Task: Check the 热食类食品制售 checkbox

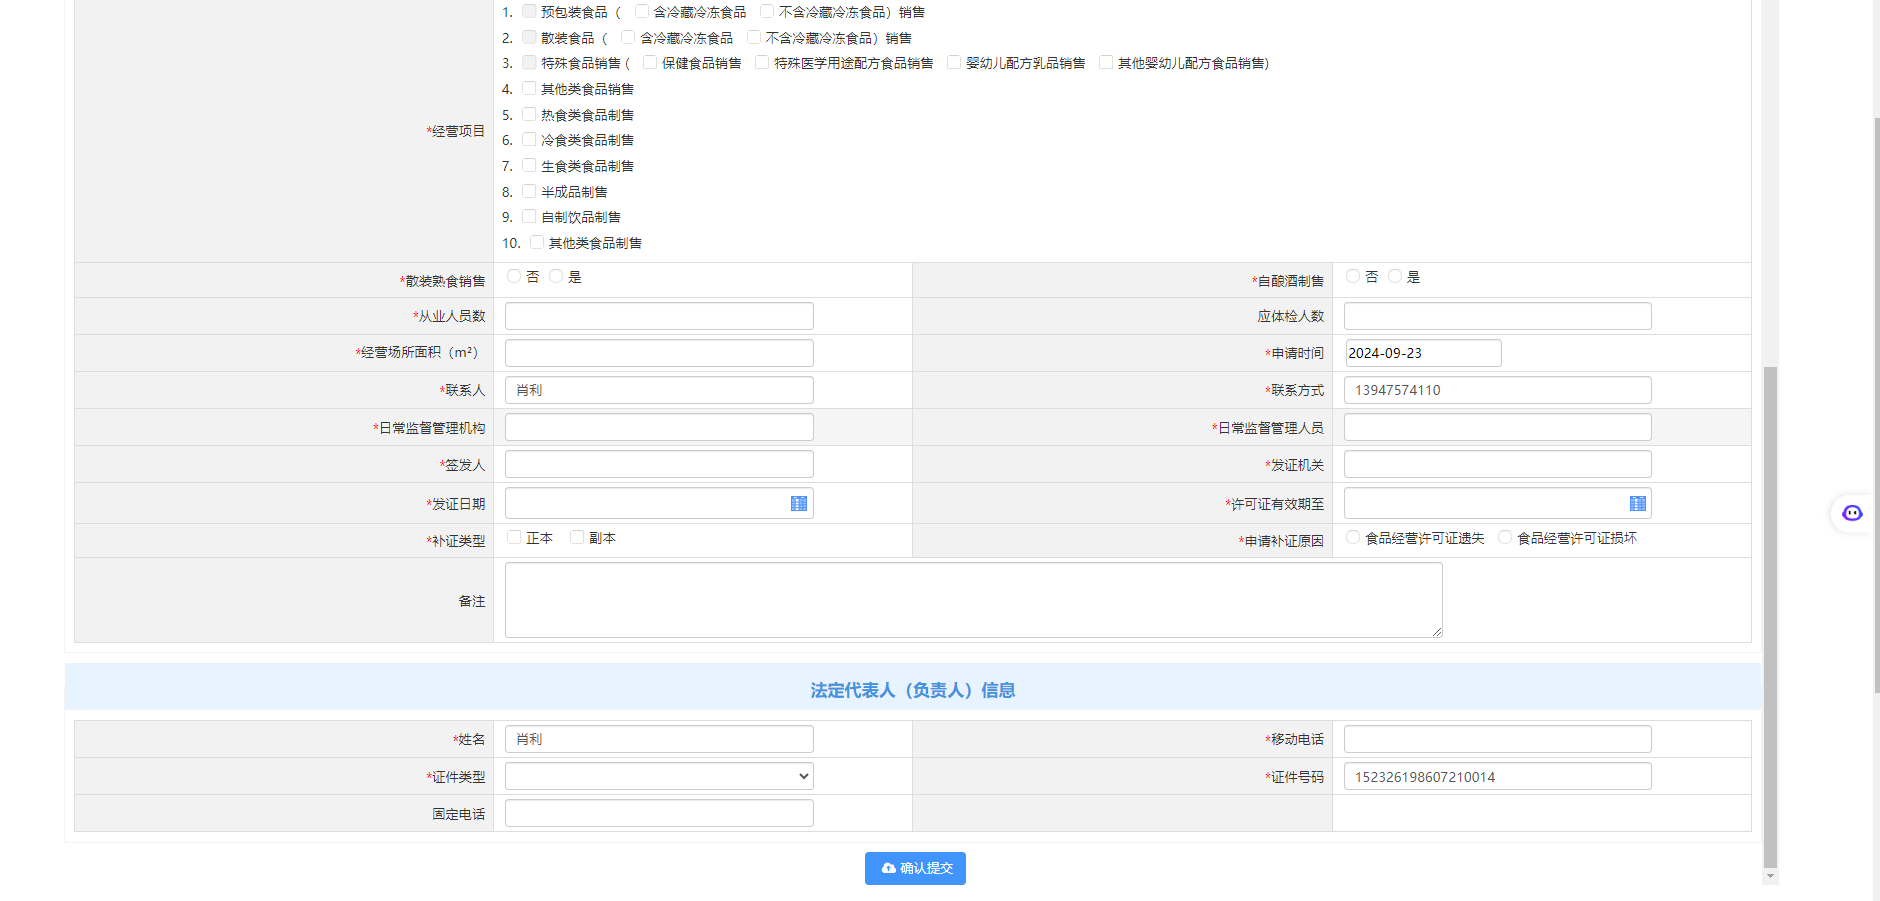Action: pos(529,114)
